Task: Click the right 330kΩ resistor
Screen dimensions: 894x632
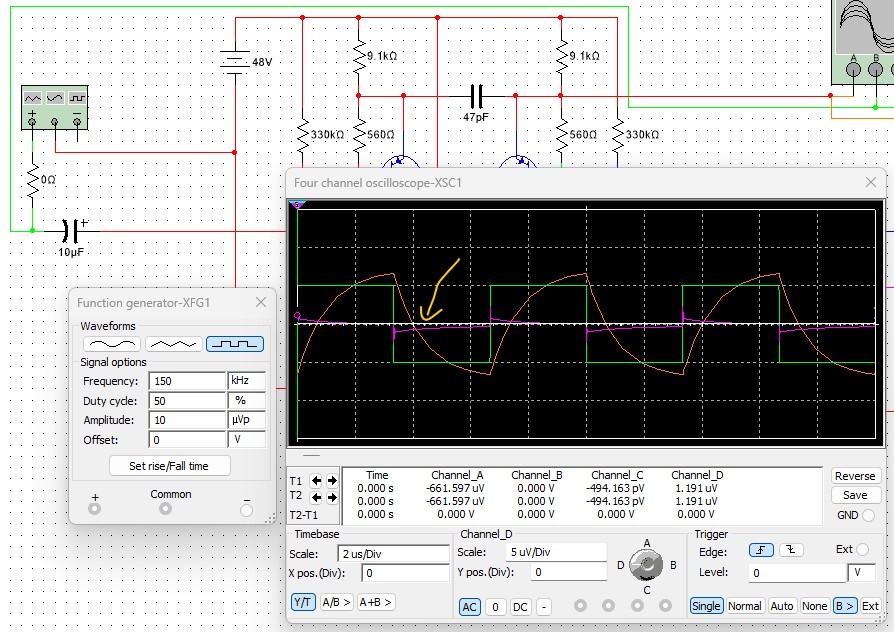Action: tap(617, 136)
